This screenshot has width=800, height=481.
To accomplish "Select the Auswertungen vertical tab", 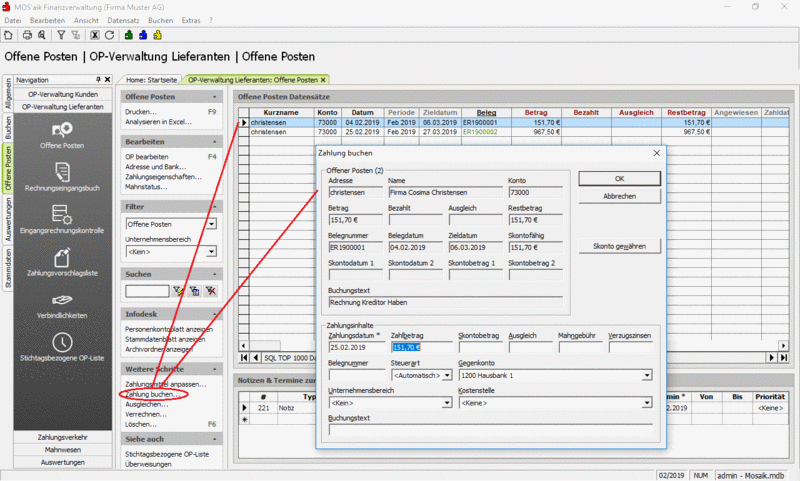I will (x=8, y=219).
